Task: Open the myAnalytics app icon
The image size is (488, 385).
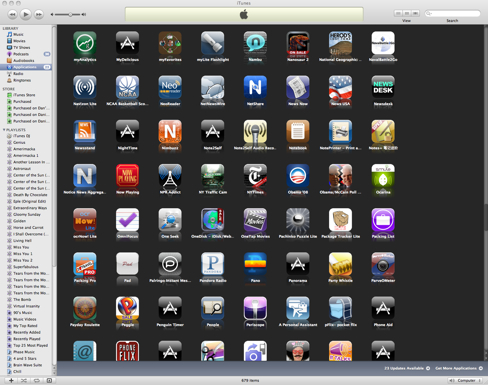Action: (x=85, y=43)
